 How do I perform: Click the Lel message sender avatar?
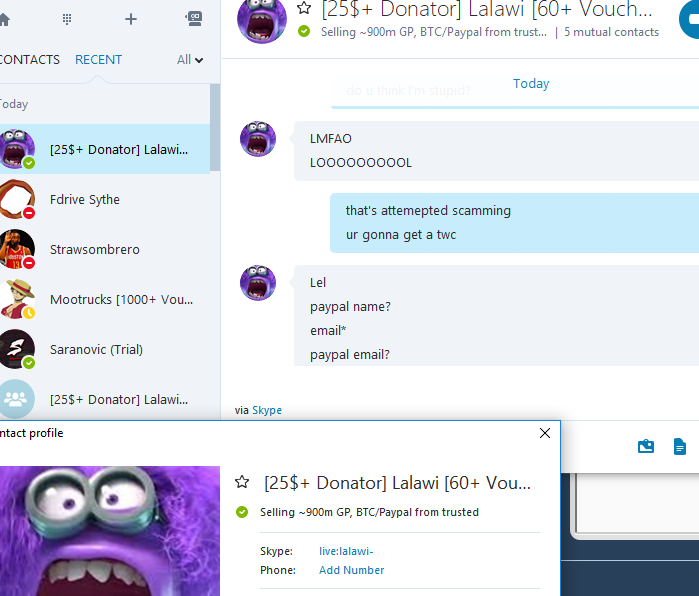pyautogui.click(x=258, y=283)
